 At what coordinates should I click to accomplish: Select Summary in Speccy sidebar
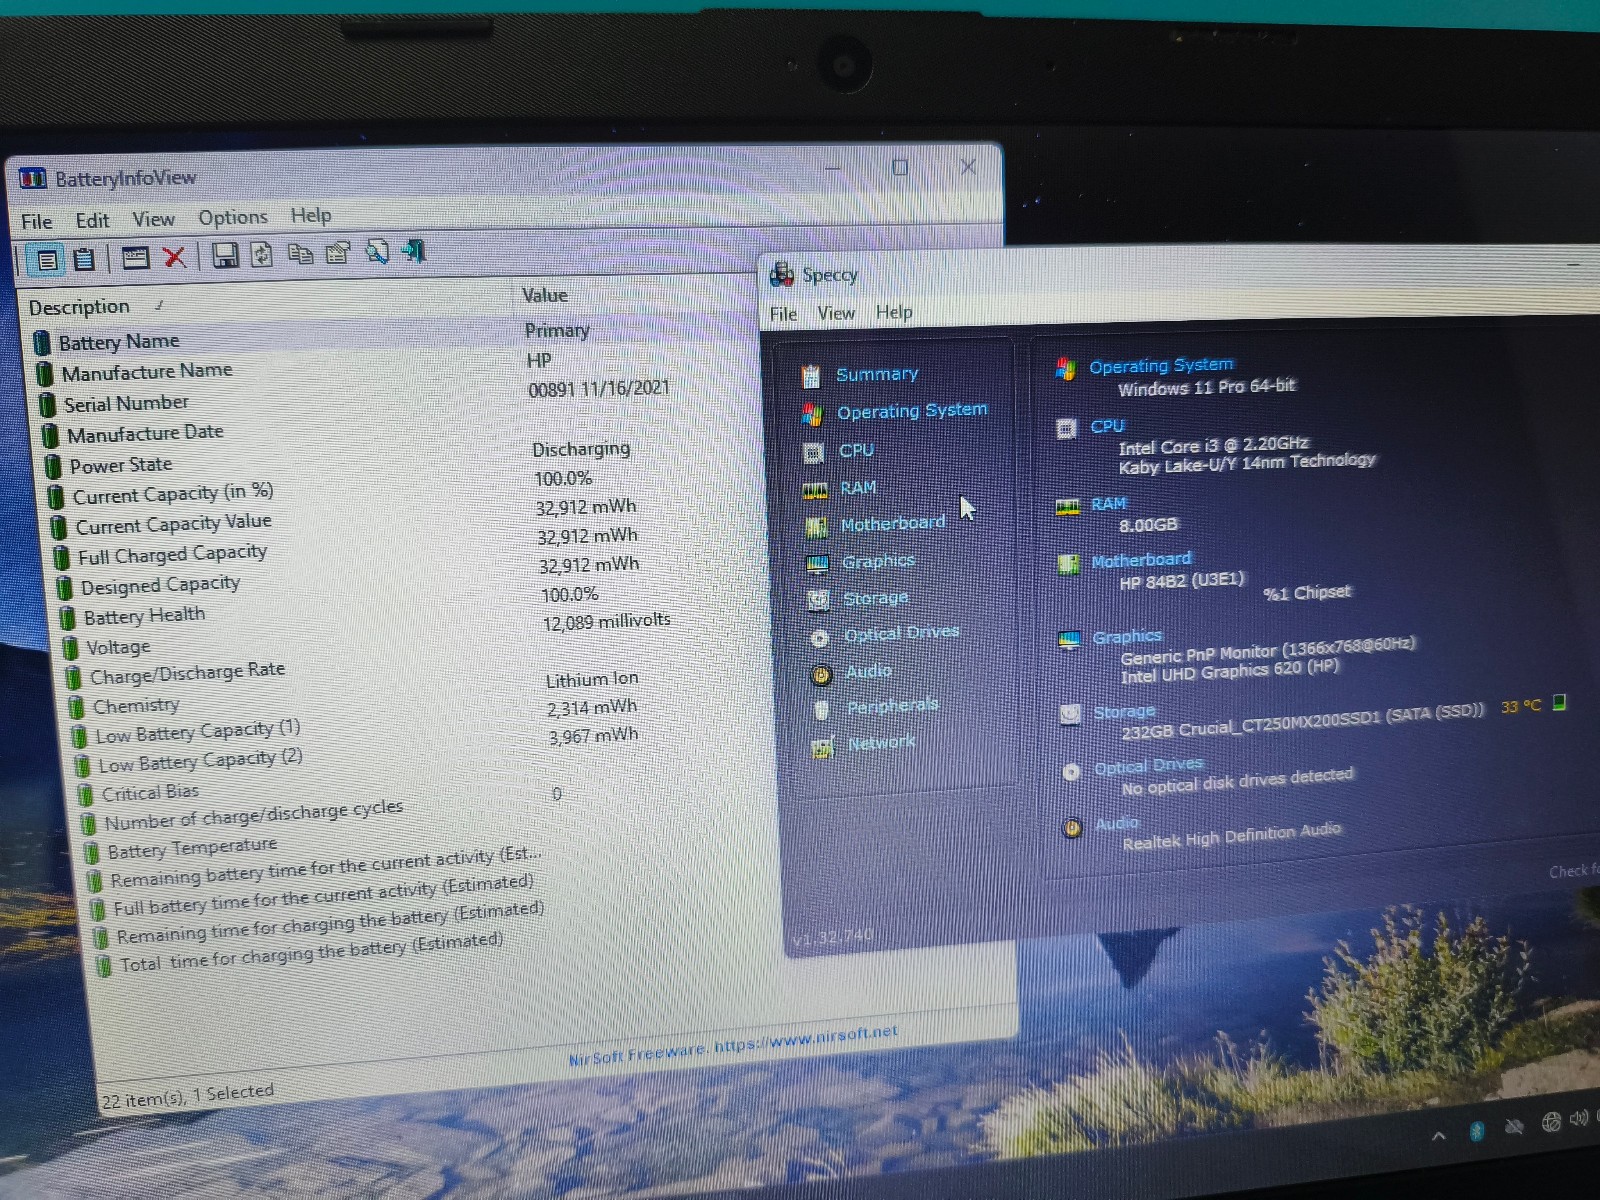click(x=877, y=374)
